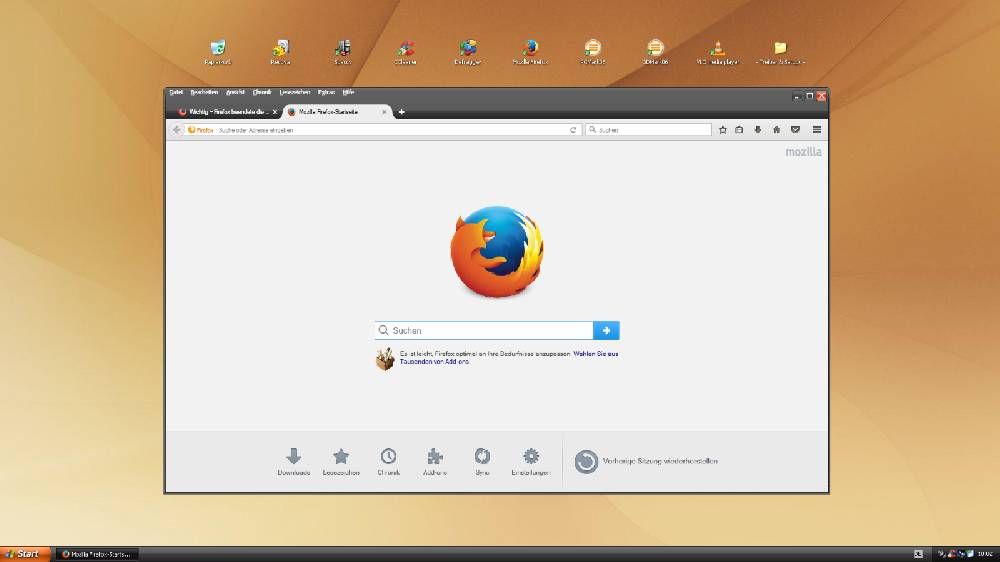Open the Sync shortcut on start page
Screen dimensions: 1000x562
point(482,461)
